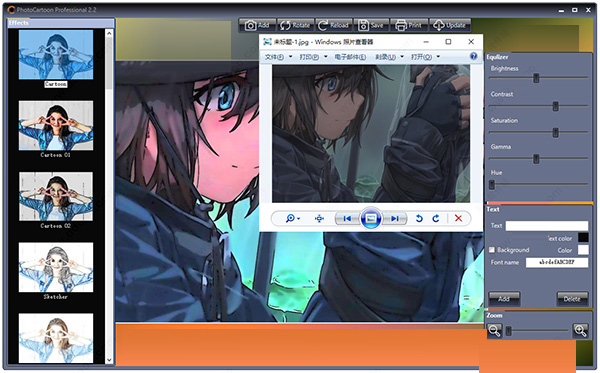
Task: Rotate the image with Rotate button
Action: tap(295, 25)
